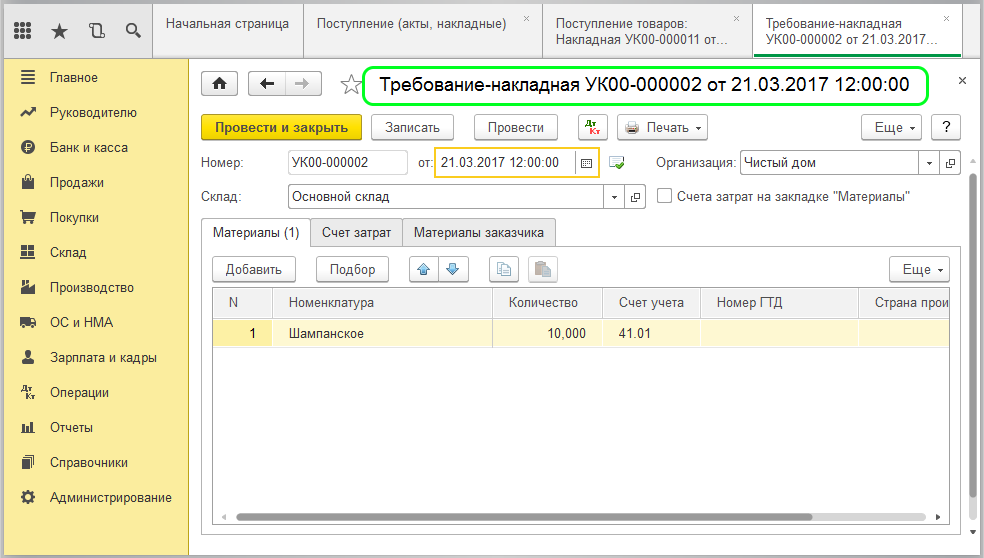Click Добавить to add a row
Viewport: 984px width, 558px height.
254,270
